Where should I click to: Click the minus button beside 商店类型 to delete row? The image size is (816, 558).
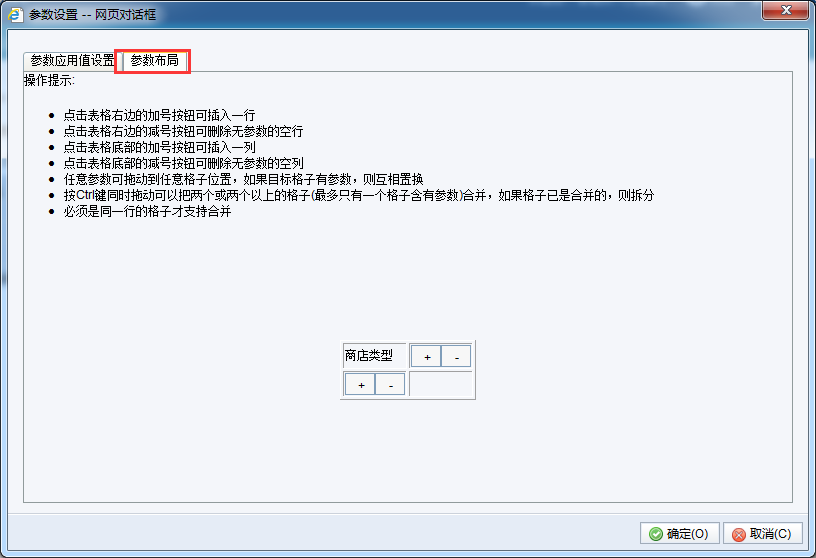tap(456, 357)
